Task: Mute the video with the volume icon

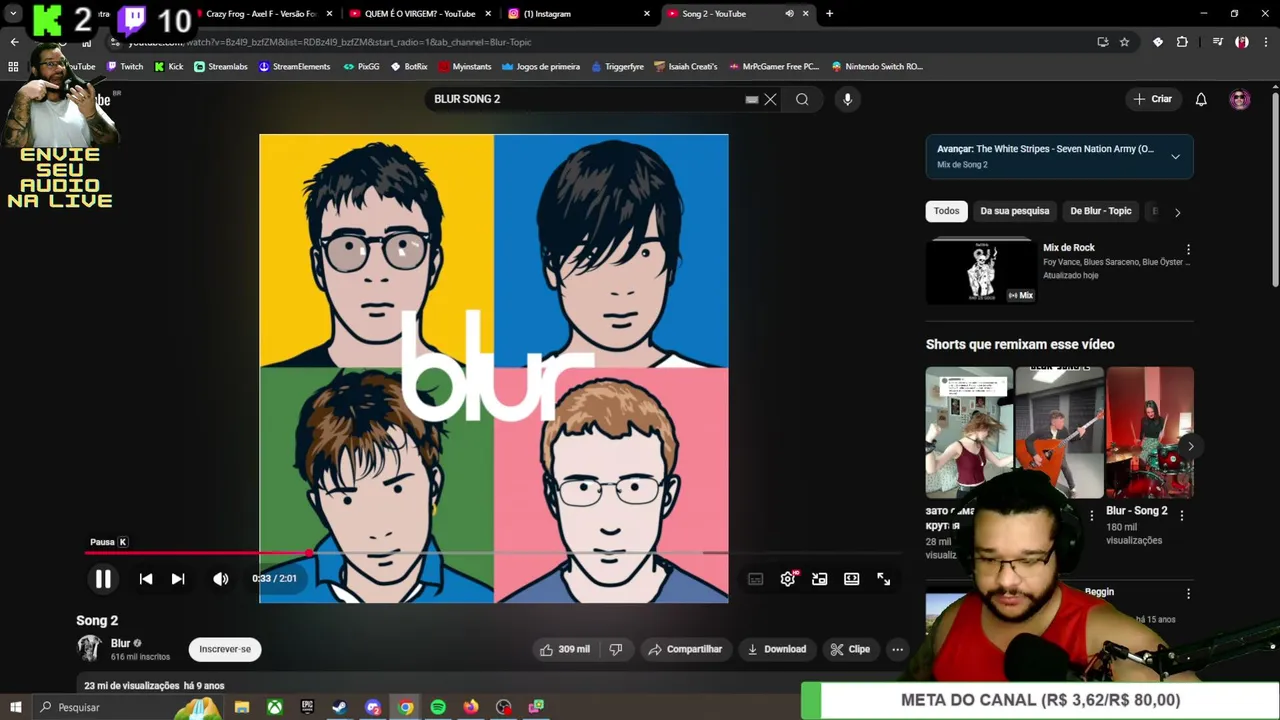Action: (x=221, y=579)
